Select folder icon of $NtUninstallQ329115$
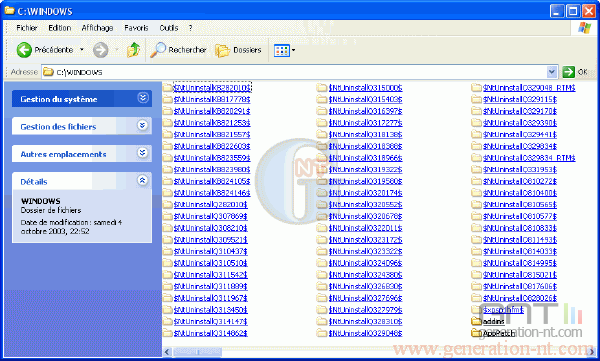Viewport: 600px width, 361px height. click(476, 100)
